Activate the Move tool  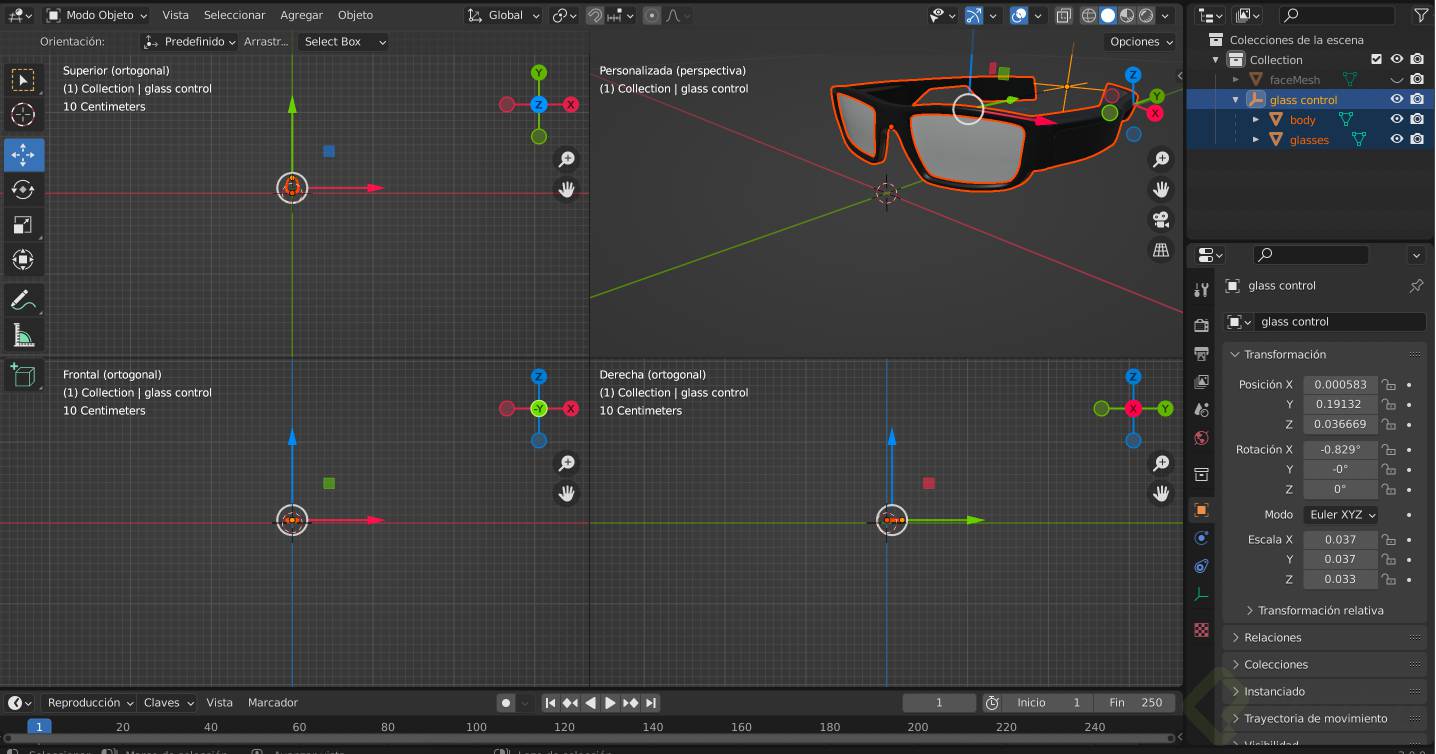pyautogui.click(x=23, y=155)
